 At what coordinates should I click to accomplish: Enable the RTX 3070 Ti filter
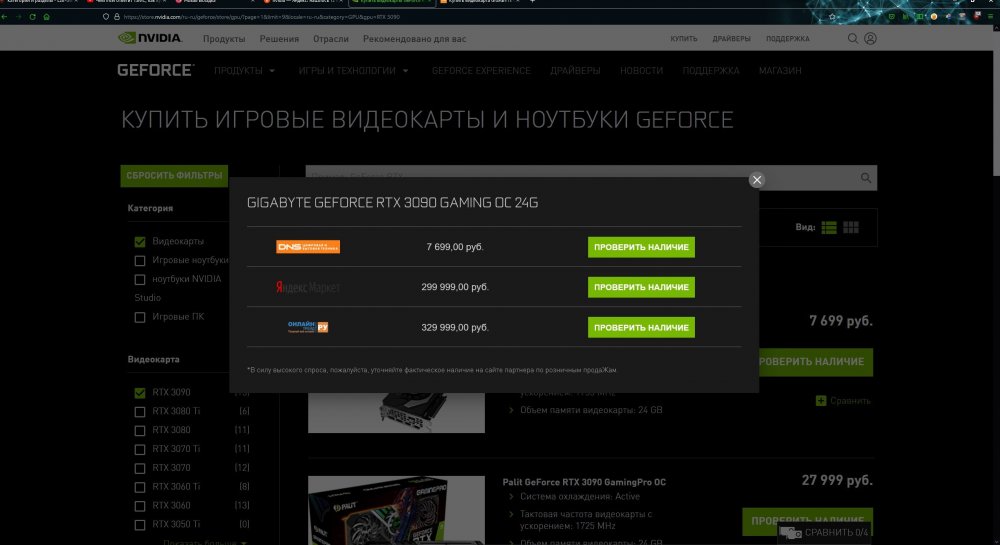pyautogui.click(x=140, y=449)
